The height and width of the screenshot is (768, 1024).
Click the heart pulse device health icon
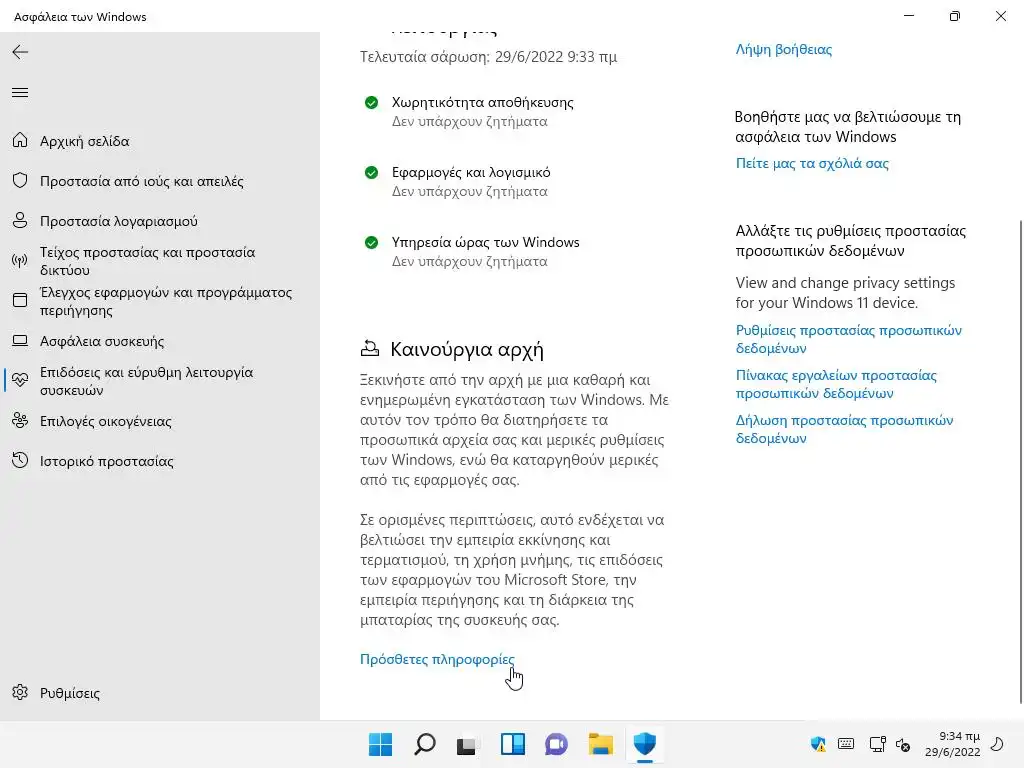(x=20, y=380)
